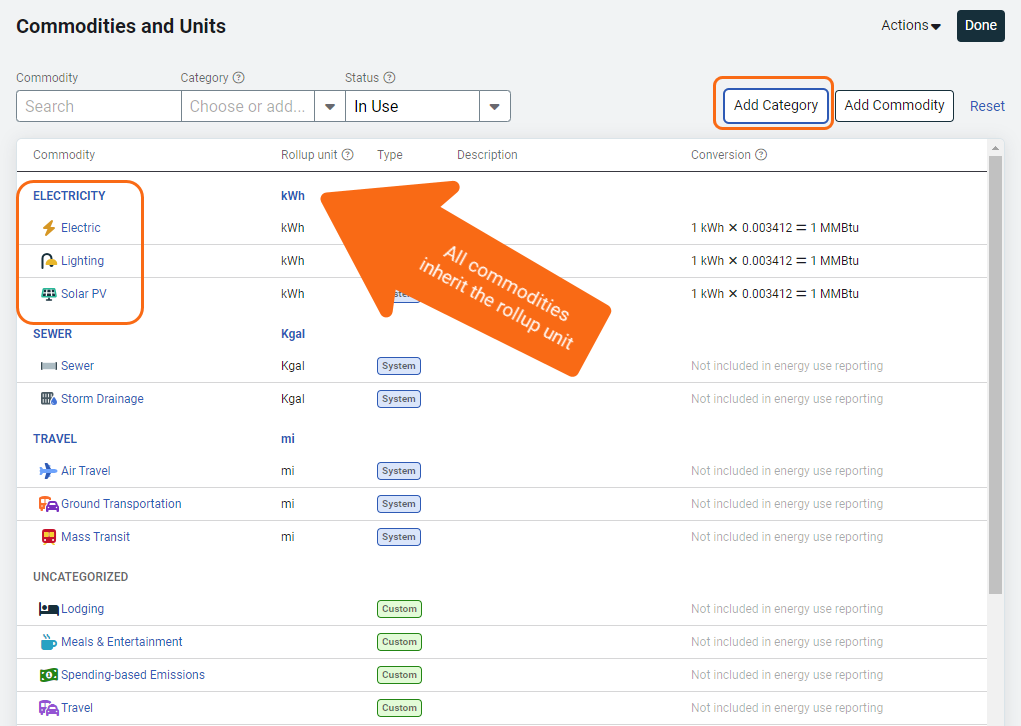The image size is (1021, 726).
Task: Show help for Rollup unit column
Action: click(348, 154)
